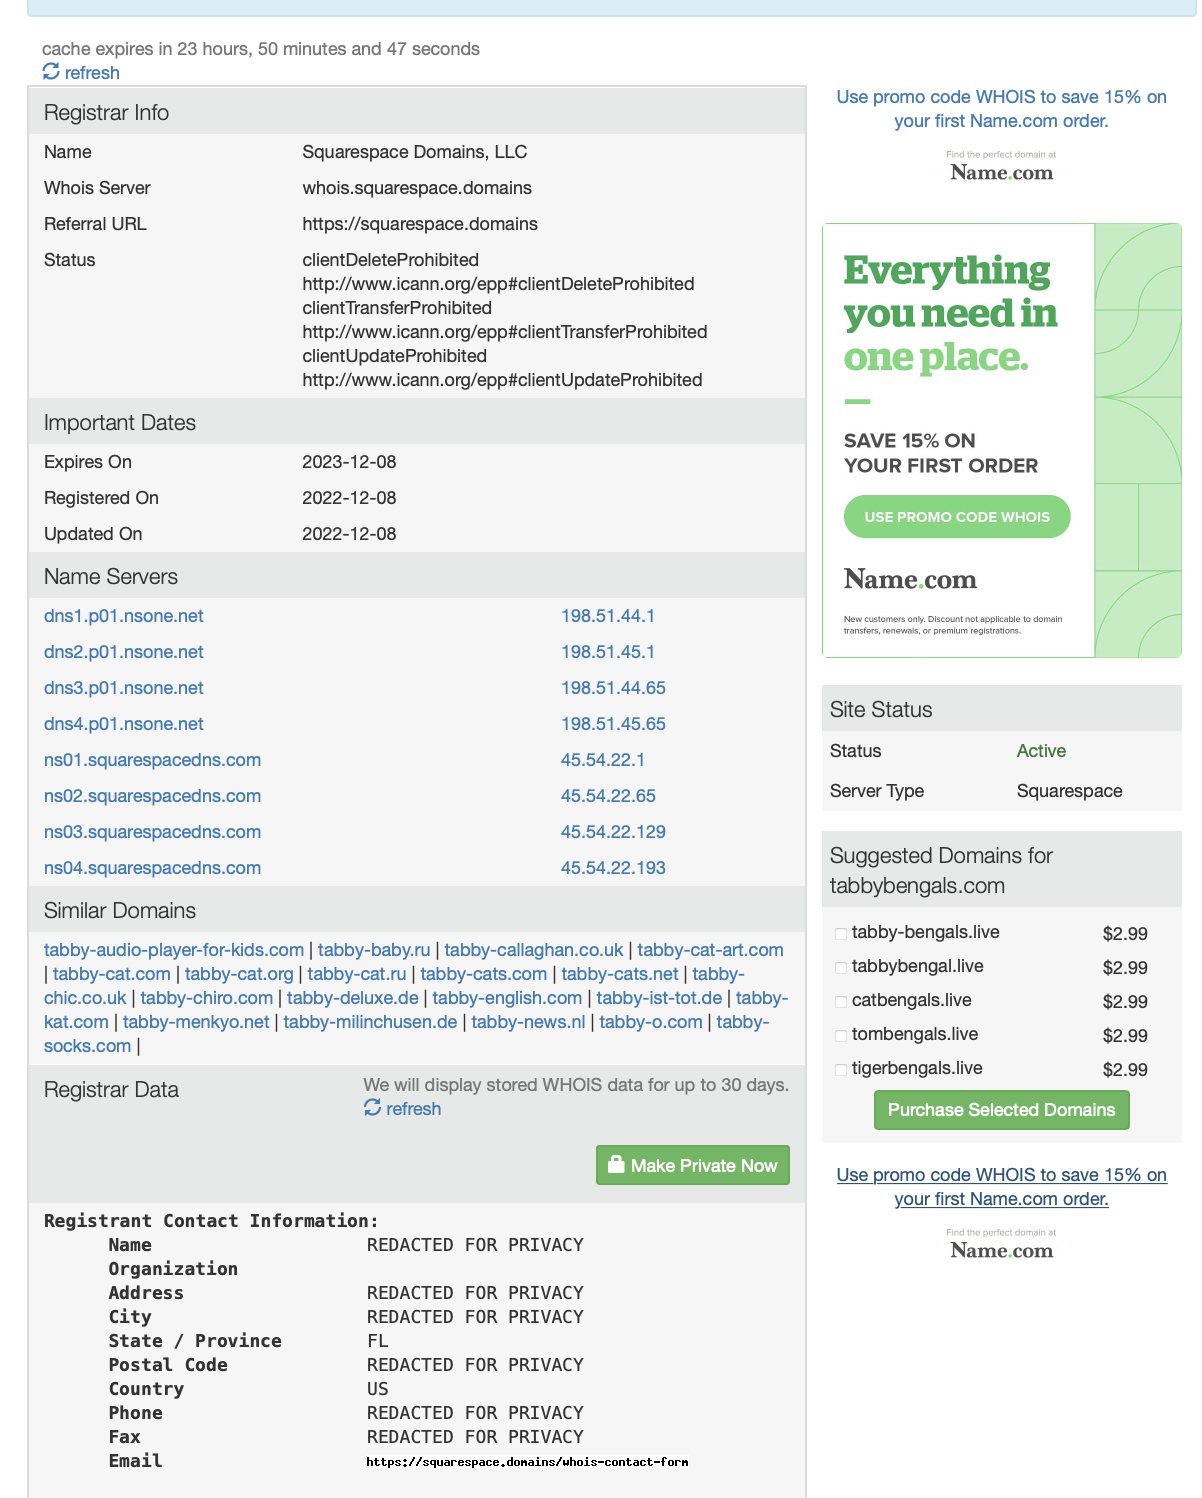Click Purchase Selected Domains button

coord(1001,1110)
